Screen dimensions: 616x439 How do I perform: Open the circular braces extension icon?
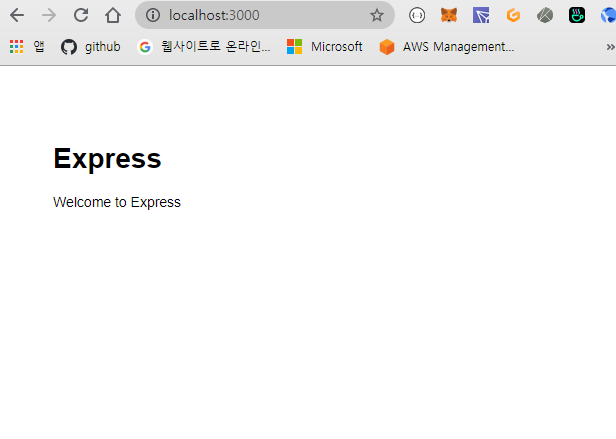tap(417, 15)
